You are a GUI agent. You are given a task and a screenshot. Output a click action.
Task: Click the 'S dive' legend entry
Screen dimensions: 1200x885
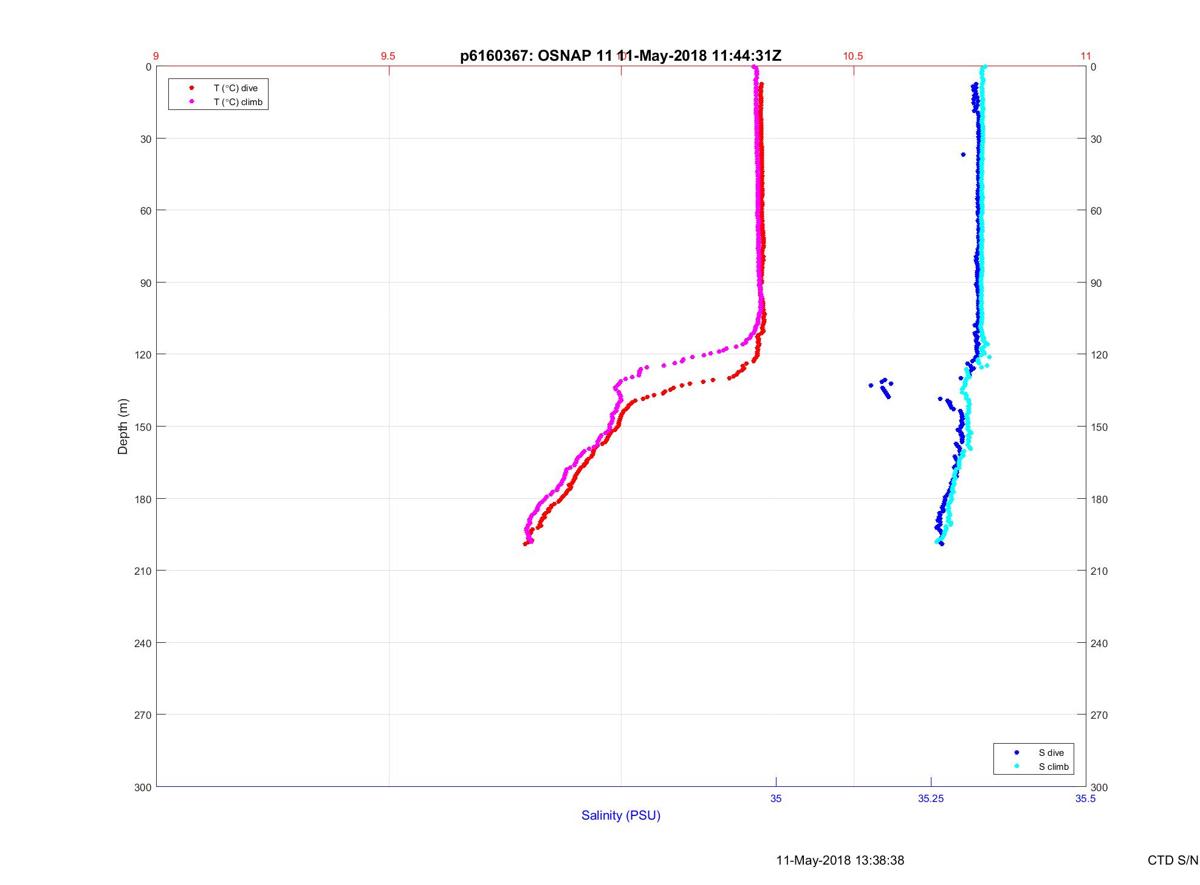1049,751
